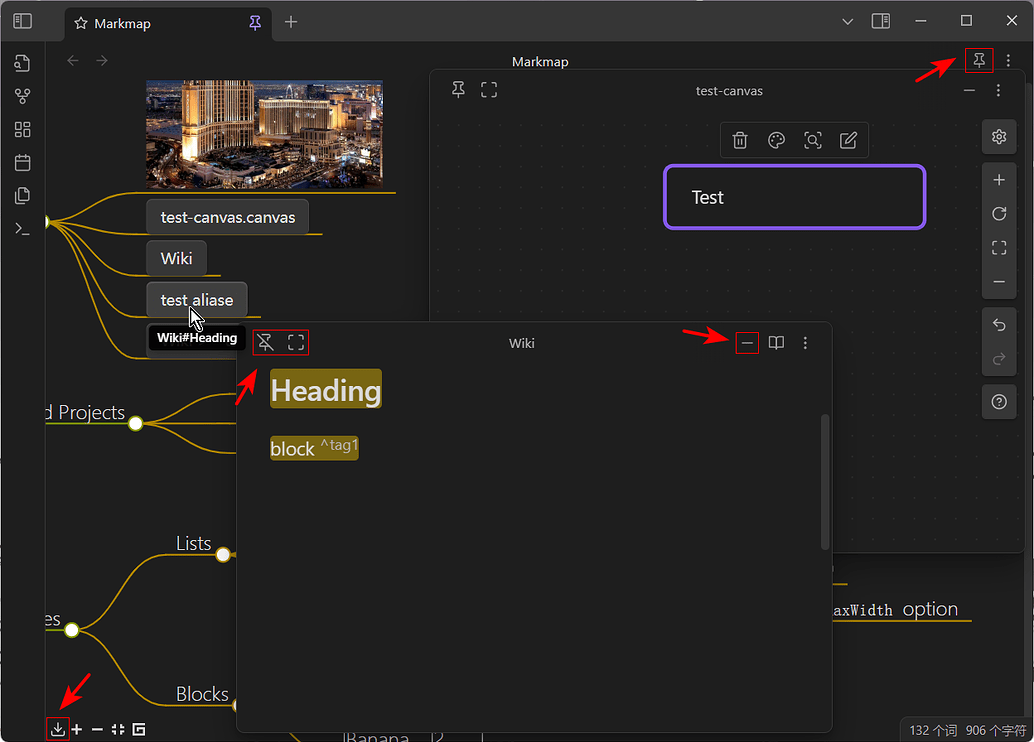This screenshot has width=1034, height=742.
Task: Fit the markmap to the window
Action: click(117, 729)
